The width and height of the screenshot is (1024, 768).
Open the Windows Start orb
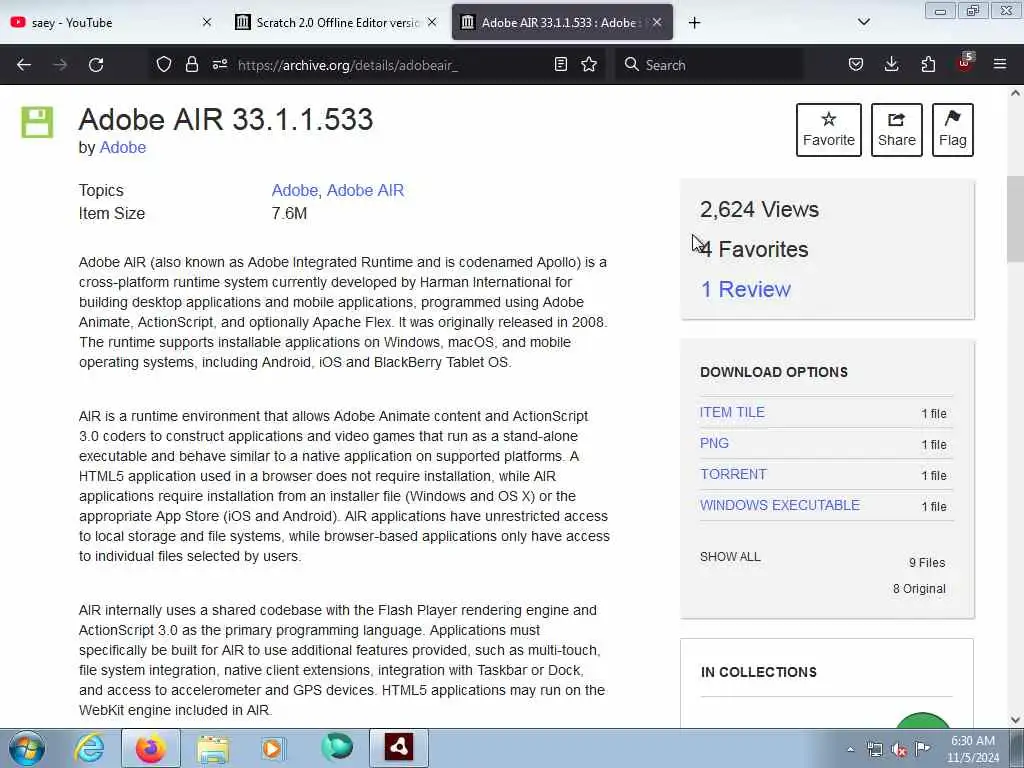tap(27, 748)
